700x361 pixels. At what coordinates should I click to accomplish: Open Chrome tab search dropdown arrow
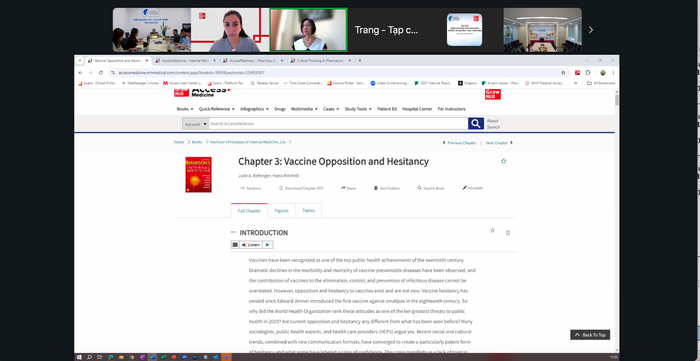tap(79, 60)
